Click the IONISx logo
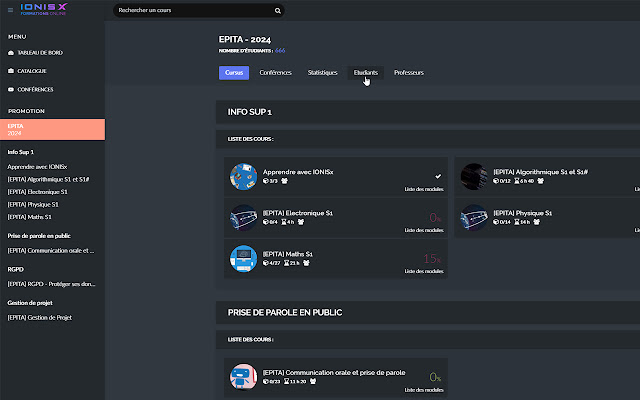 click(44, 9)
